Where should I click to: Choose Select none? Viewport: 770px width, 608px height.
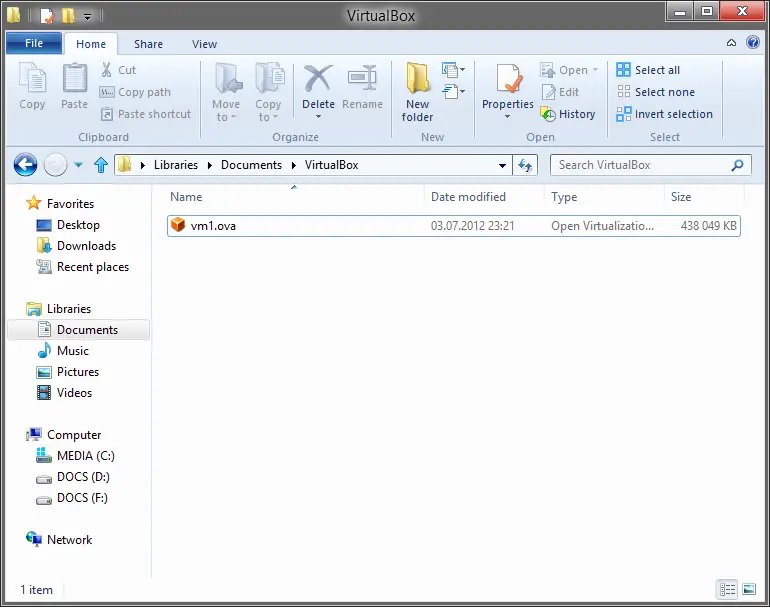[656, 92]
